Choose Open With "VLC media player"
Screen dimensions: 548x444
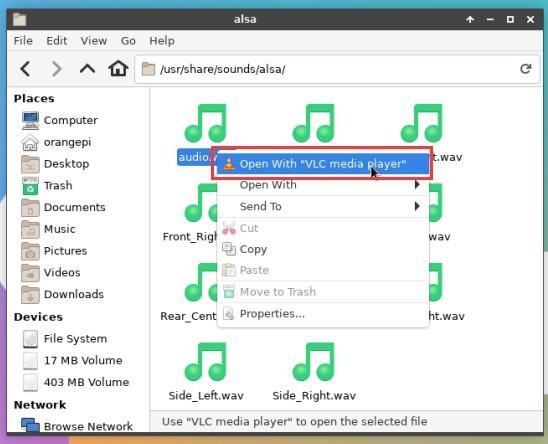coord(323,164)
